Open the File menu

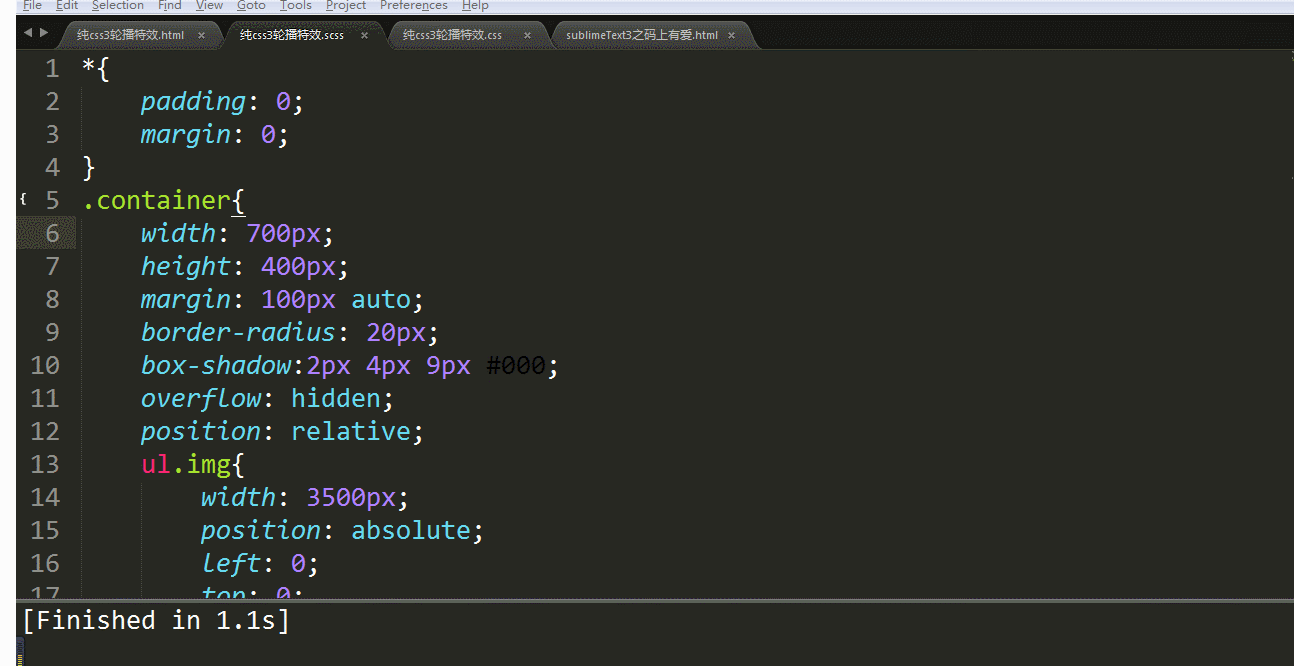pyautogui.click(x=32, y=5)
